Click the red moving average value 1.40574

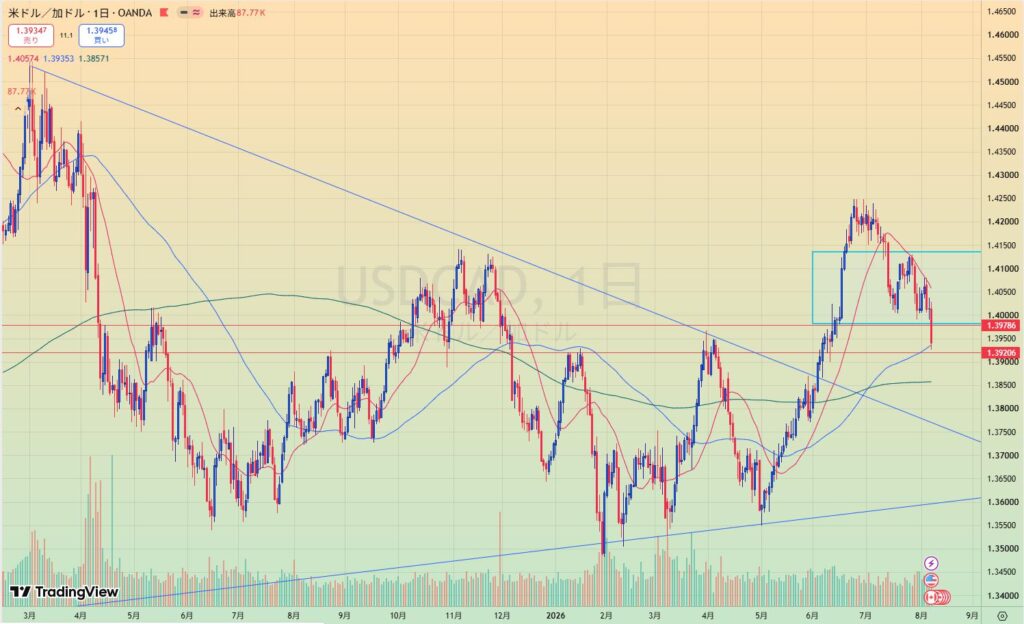tap(24, 58)
